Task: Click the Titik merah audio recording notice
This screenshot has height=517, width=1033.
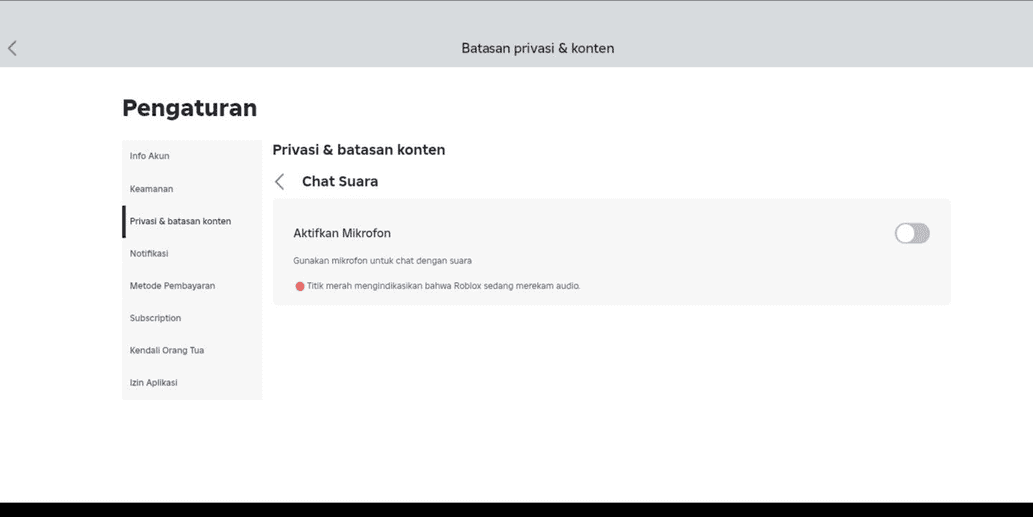Action: pyautogui.click(x=443, y=286)
